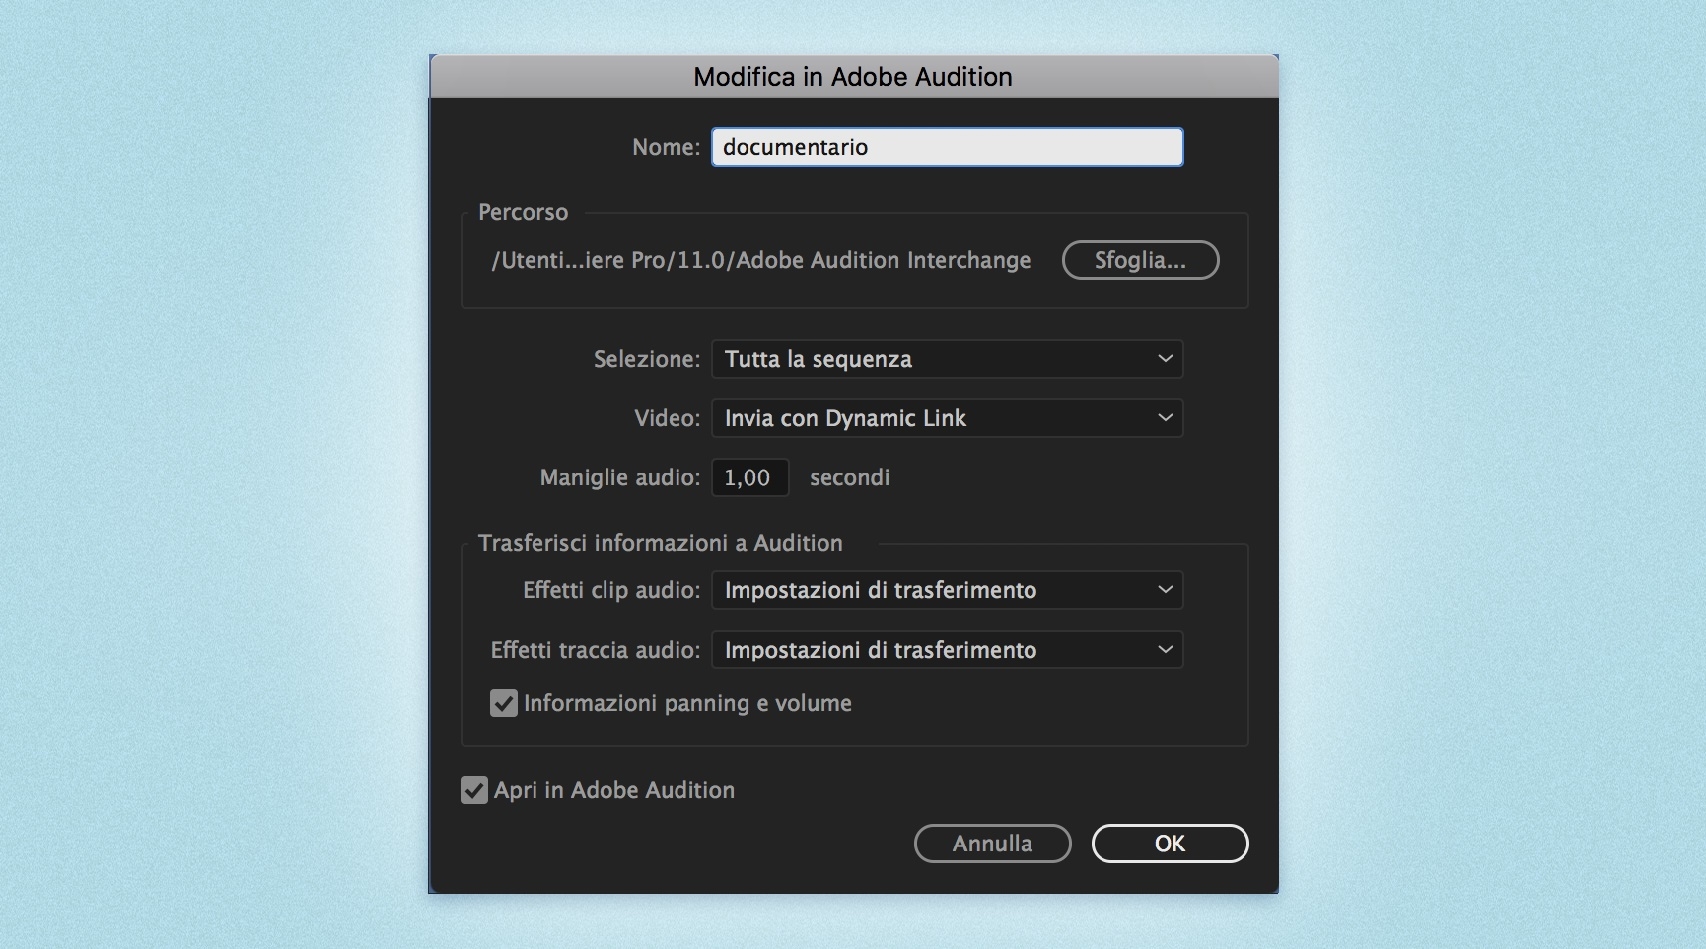This screenshot has height=949, width=1706.
Task: Click the Modifica in Adobe Audition title bar
Action: point(853,77)
